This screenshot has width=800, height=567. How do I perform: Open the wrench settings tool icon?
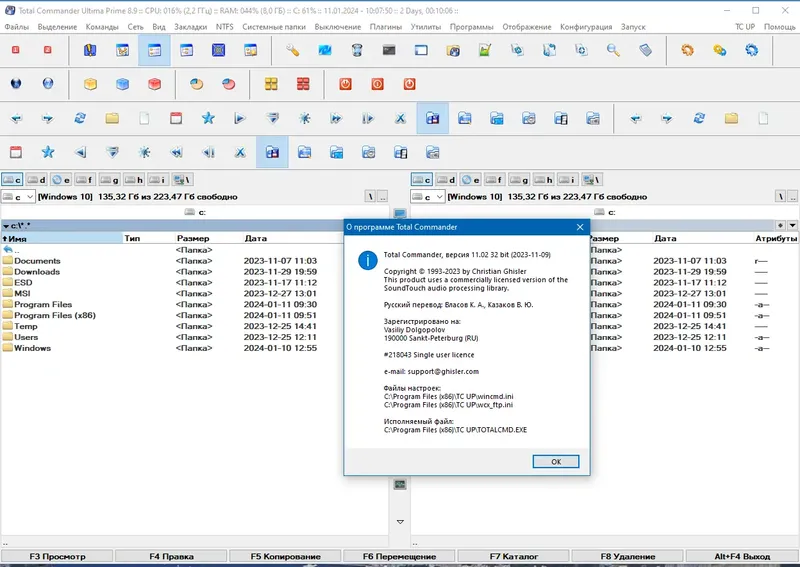(292, 50)
